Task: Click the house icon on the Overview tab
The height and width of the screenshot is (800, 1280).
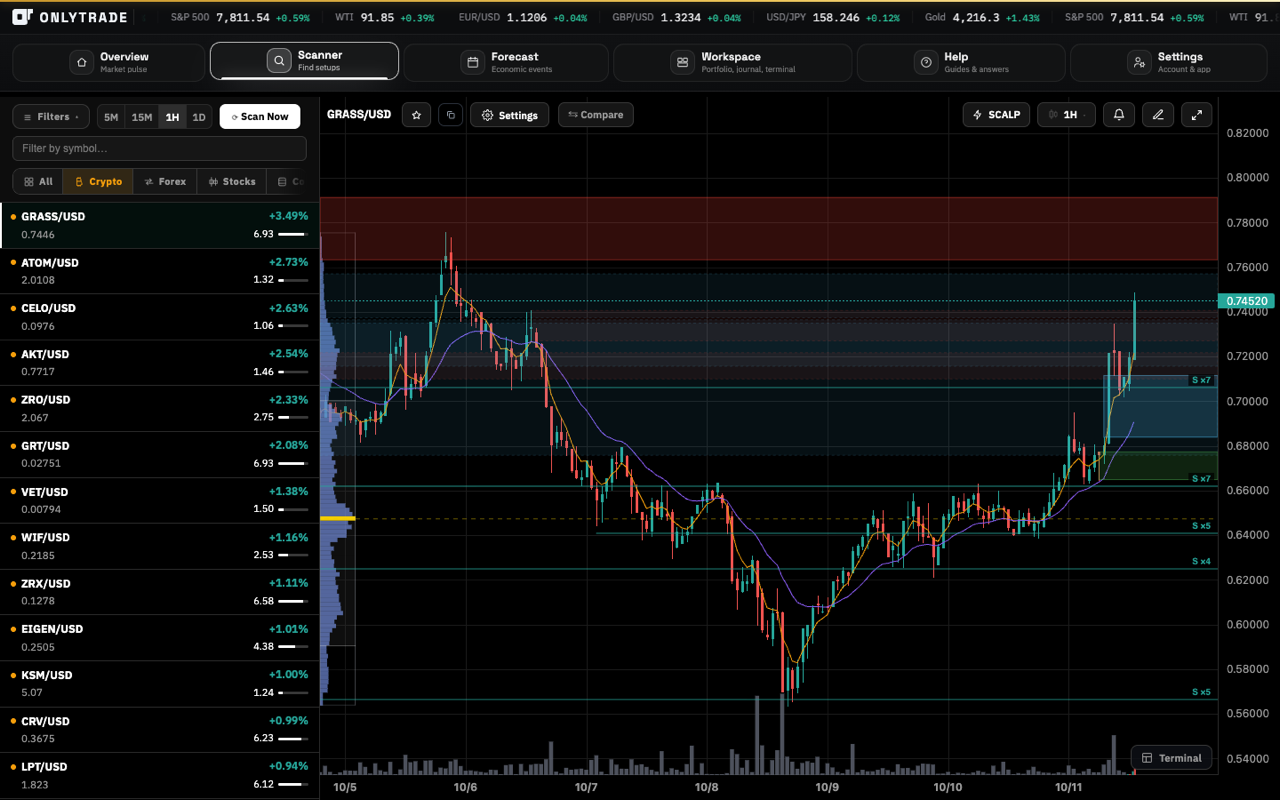Action: point(81,62)
